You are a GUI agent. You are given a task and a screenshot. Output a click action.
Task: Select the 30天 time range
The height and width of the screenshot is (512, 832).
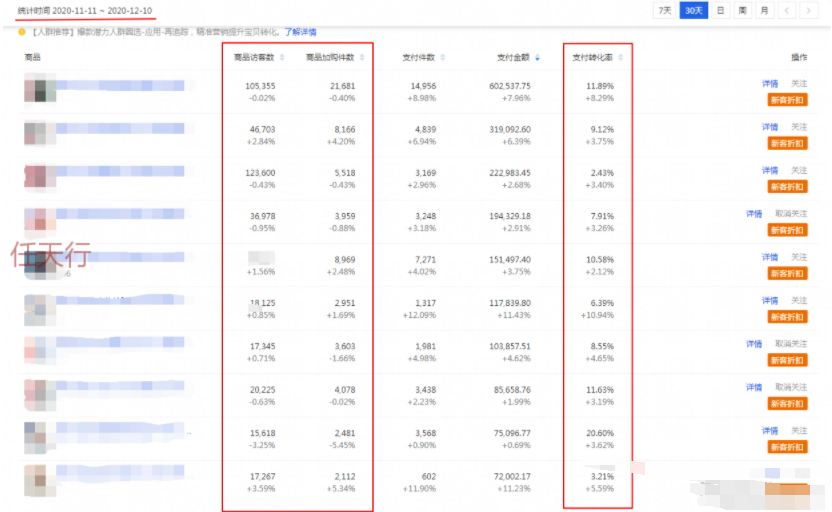coord(693,10)
